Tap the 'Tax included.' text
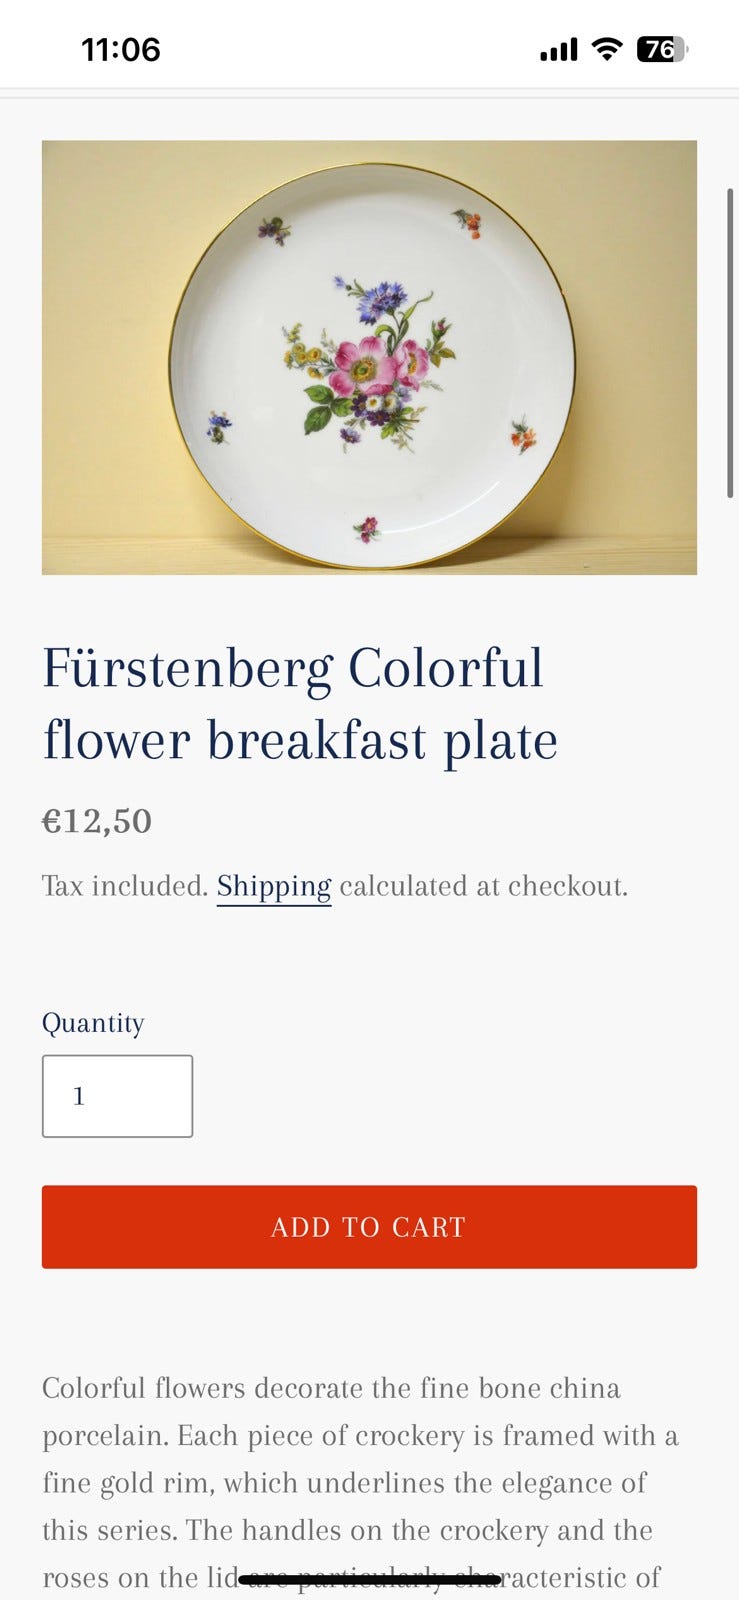 (x=124, y=886)
